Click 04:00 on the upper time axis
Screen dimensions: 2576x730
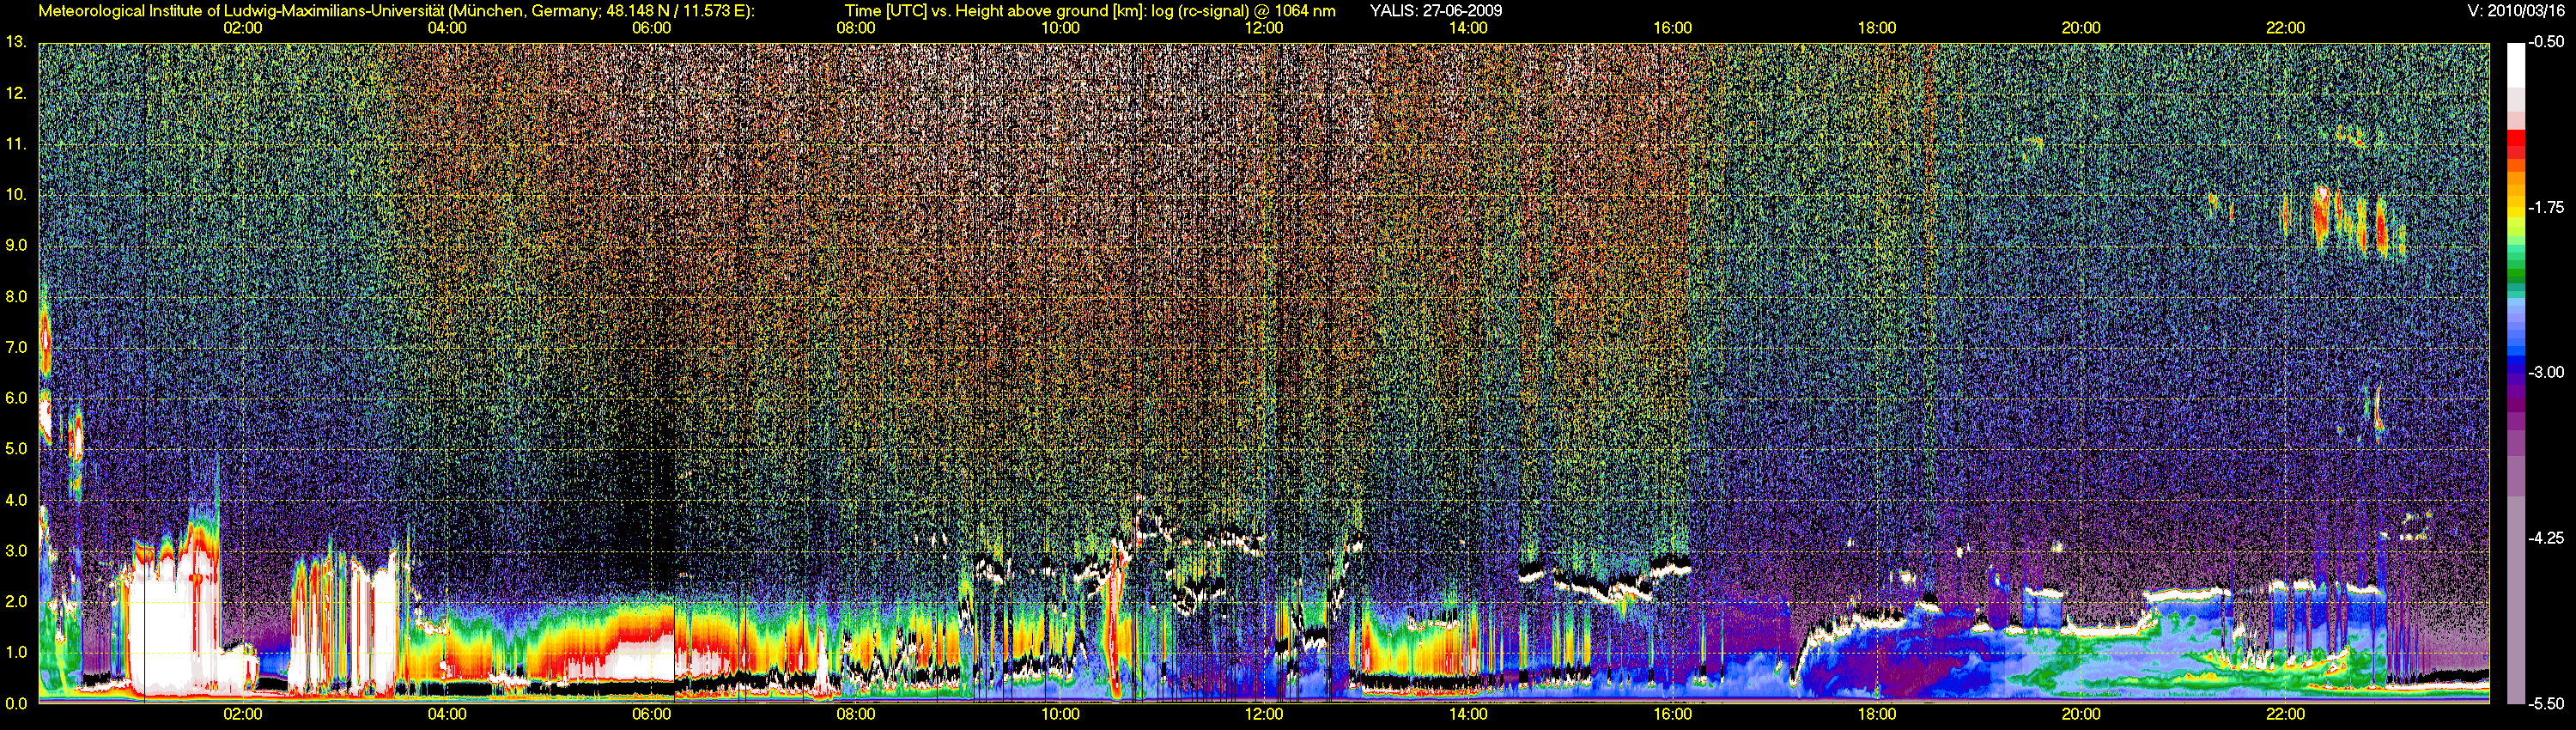click(x=447, y=28)
